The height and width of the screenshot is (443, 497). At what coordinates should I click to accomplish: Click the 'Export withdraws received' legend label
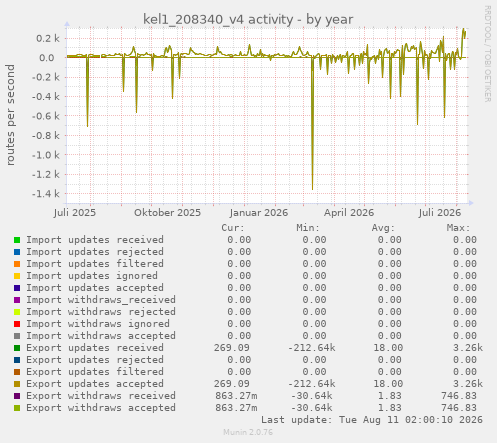tap(101, 396)
